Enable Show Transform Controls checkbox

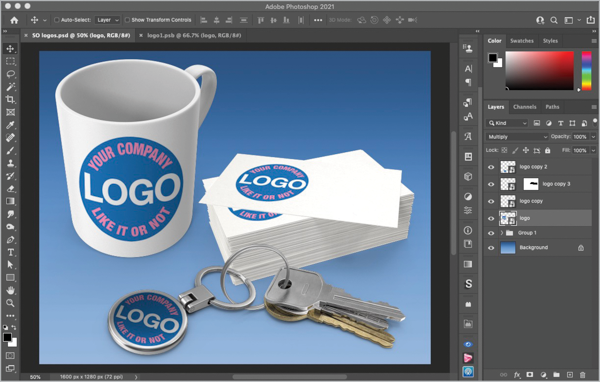(127, 20)
